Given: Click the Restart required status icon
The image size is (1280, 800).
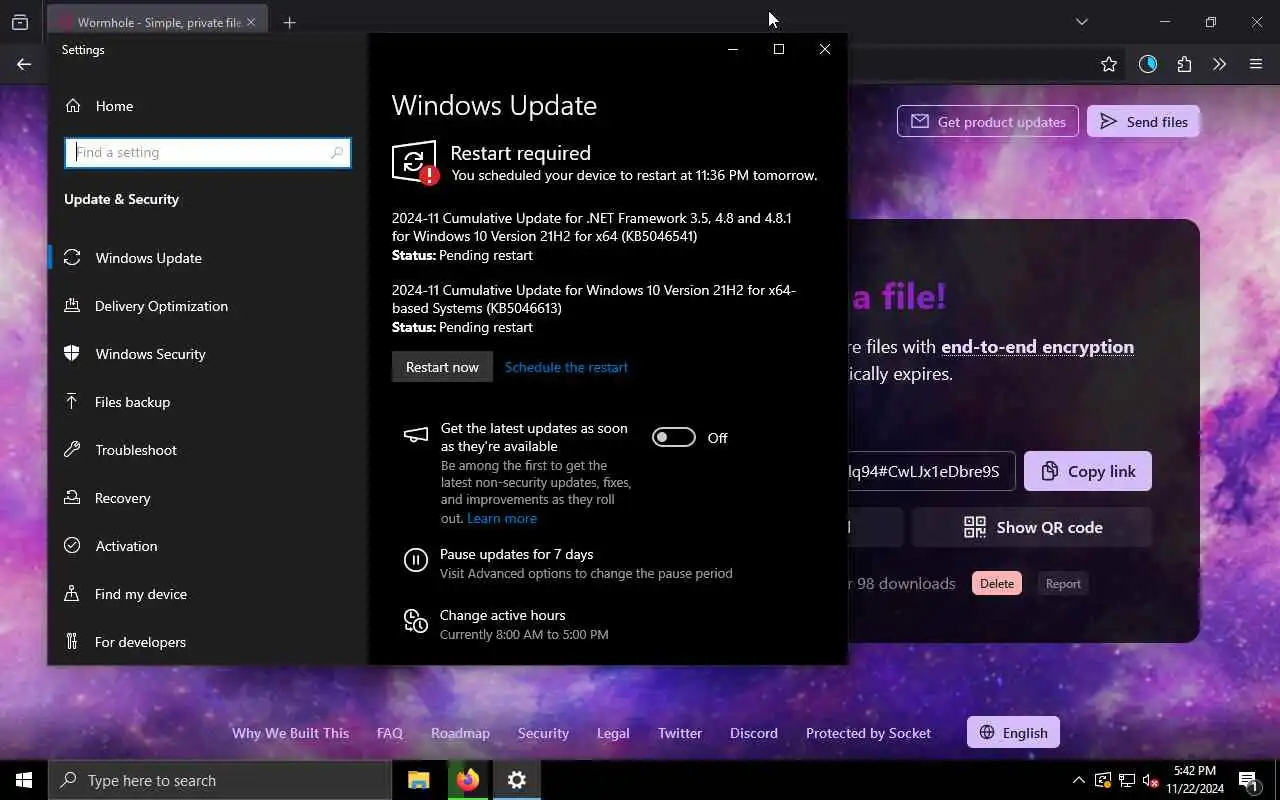Looking at the screenshot, I should point(415,162).
